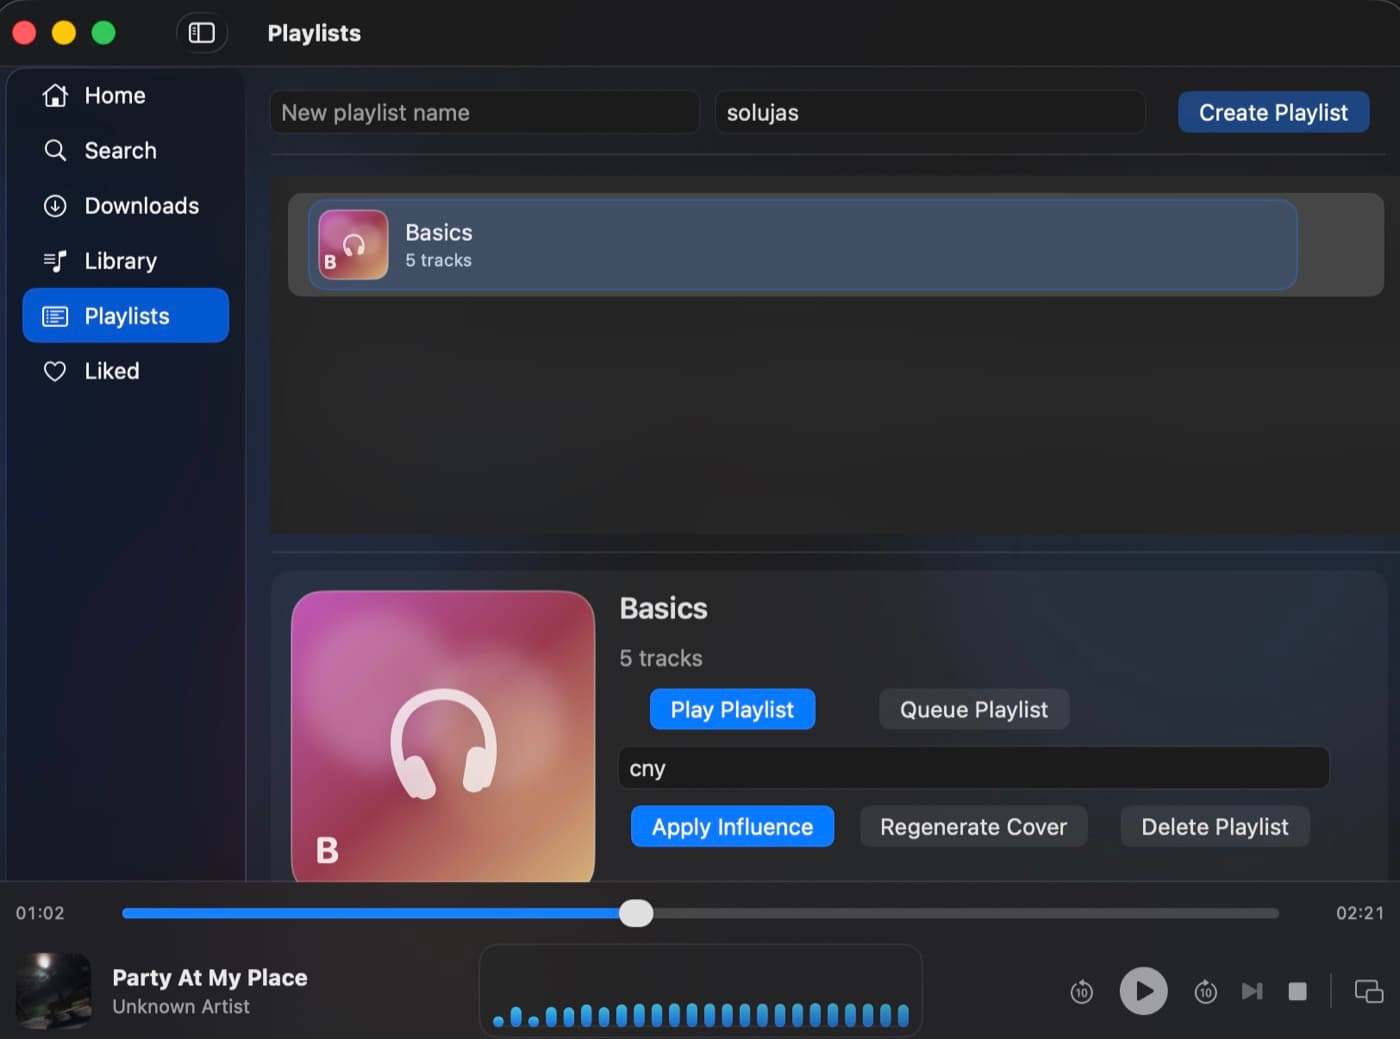Toggle the sidebar visibility button
Screen dimensions: 1400x1039
[x=202, y=32]
